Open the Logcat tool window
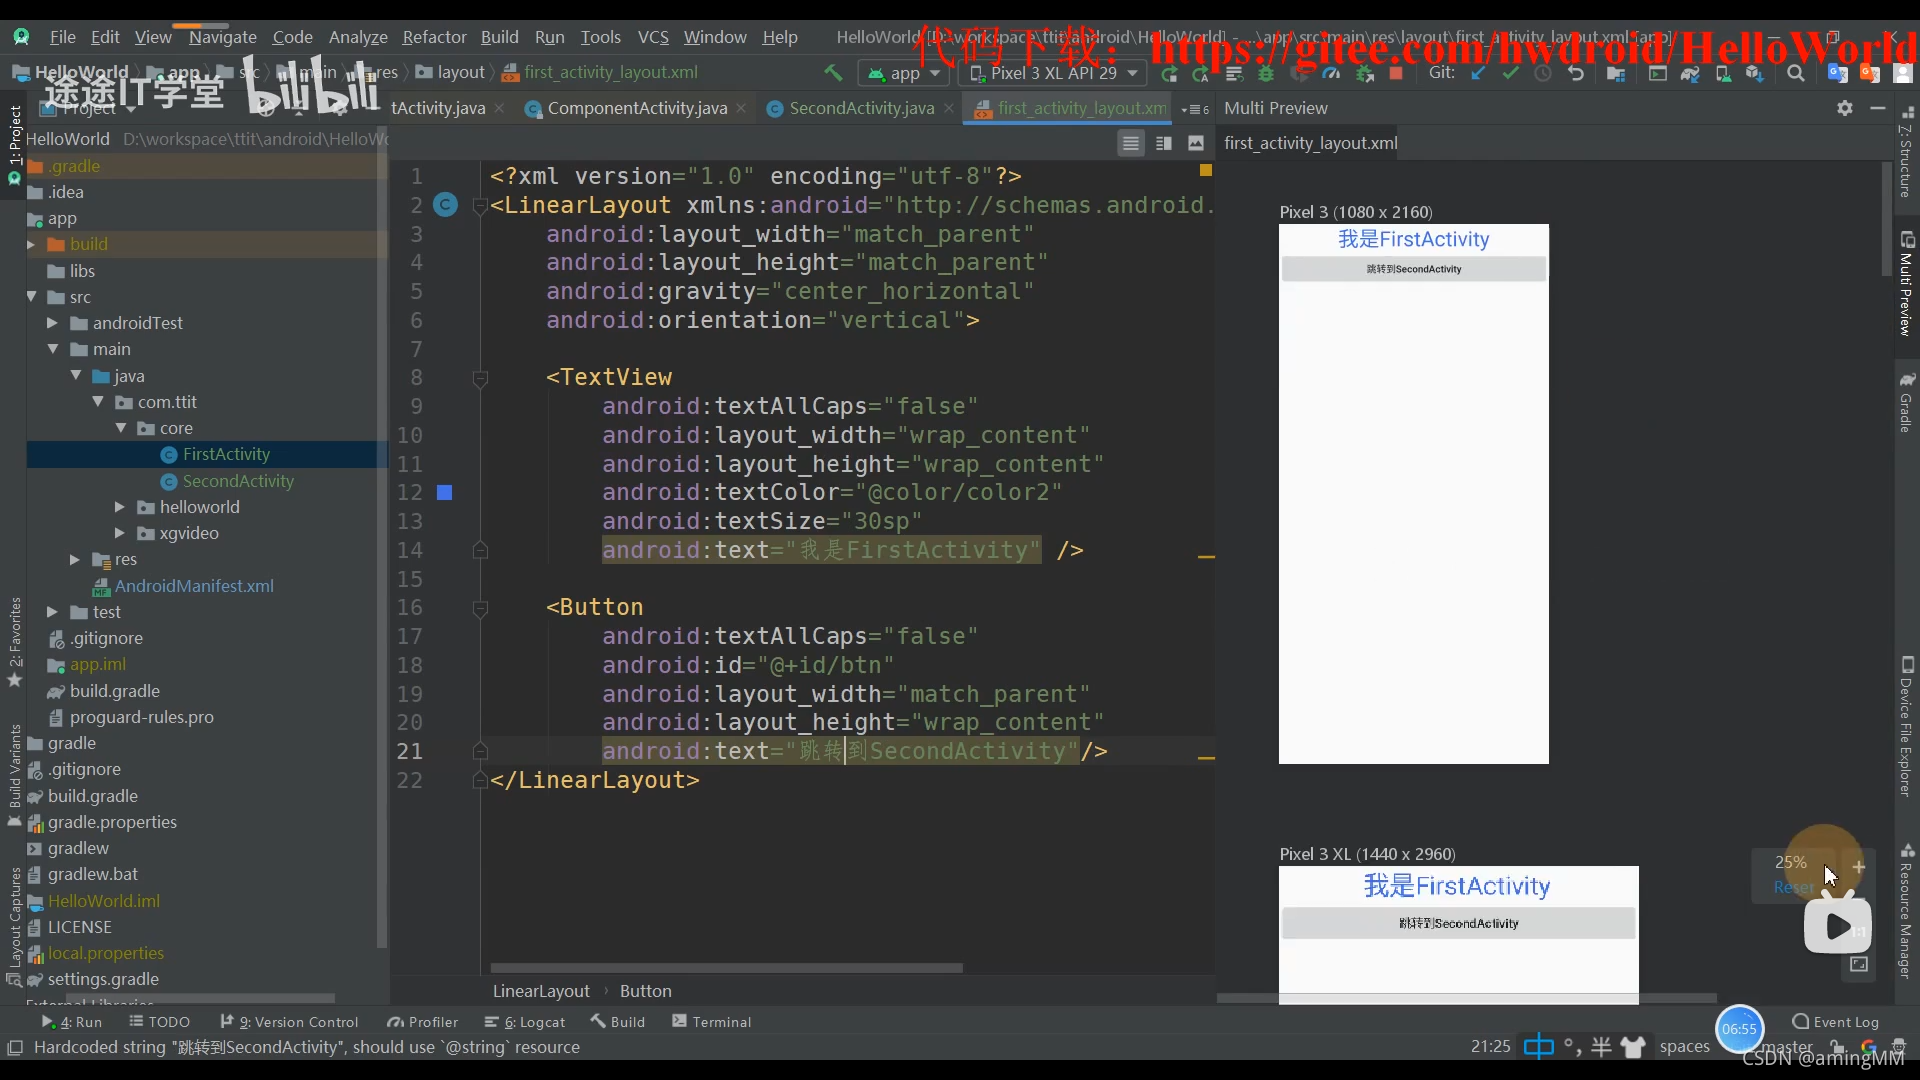The height and width of the screenshot is (1080, 1920). click(525, 1022)
